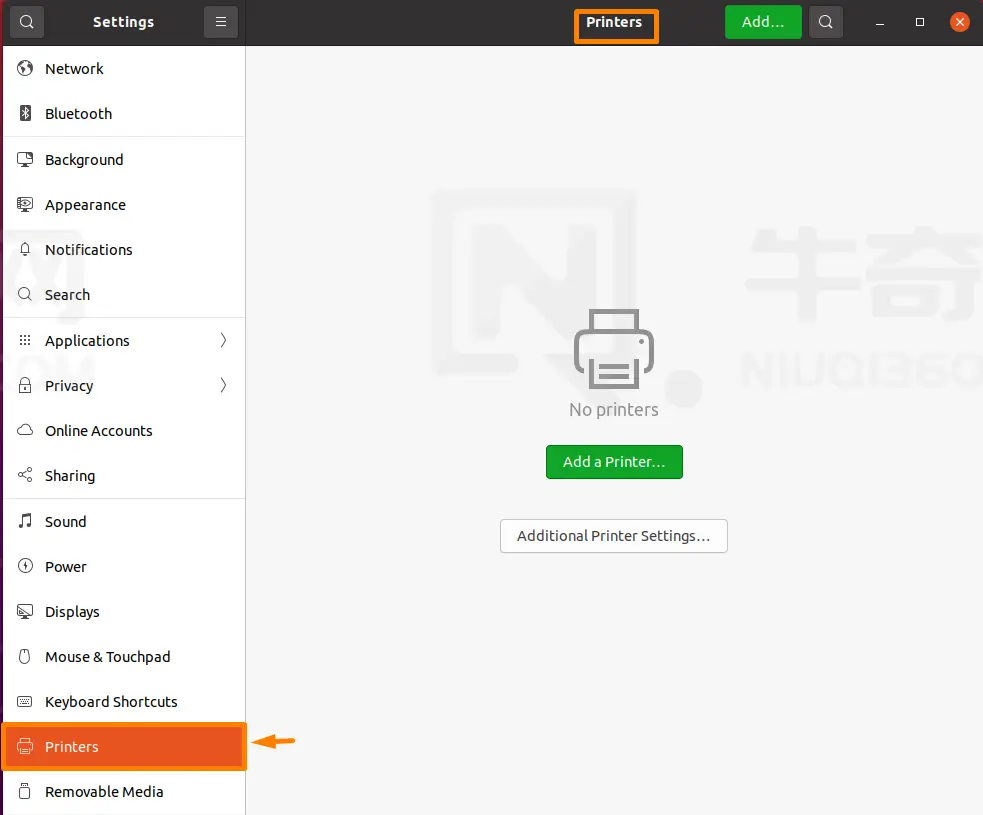Click the Displays icon in the sidebar
The height and width of the screenshot is (815, 983).
click(x=25, y=611)
